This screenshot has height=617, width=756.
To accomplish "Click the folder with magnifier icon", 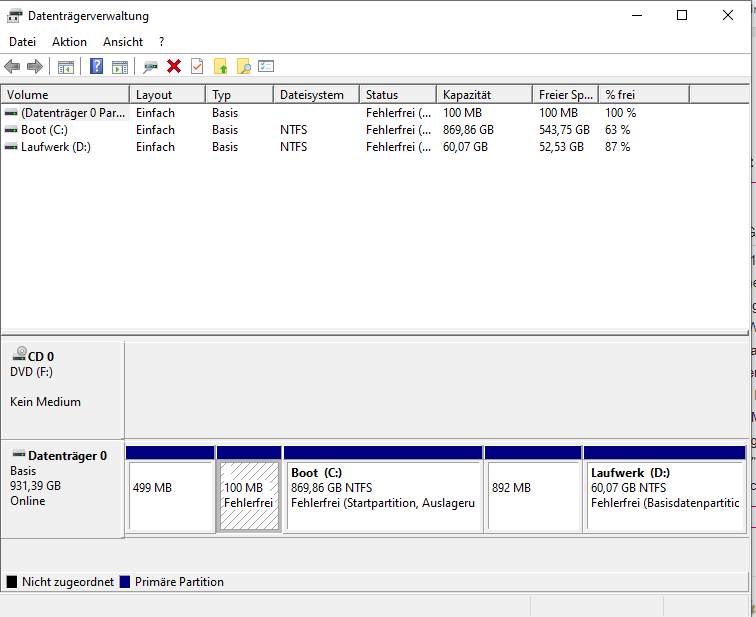I will 243,66.
